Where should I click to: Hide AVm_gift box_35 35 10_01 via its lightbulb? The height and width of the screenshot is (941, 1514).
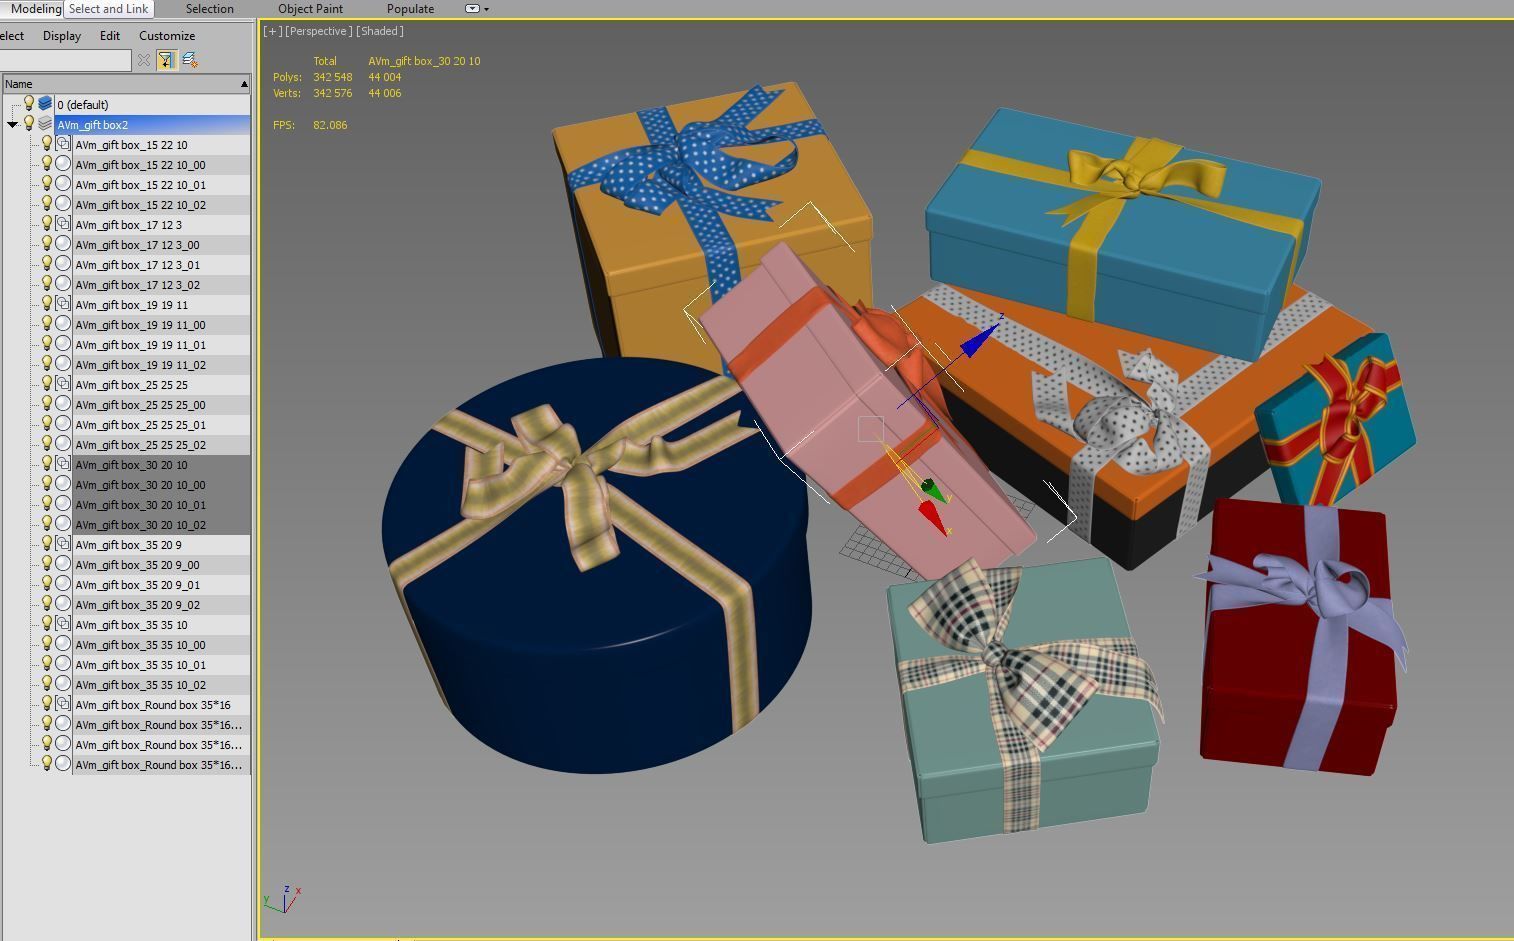coord(46,663)
